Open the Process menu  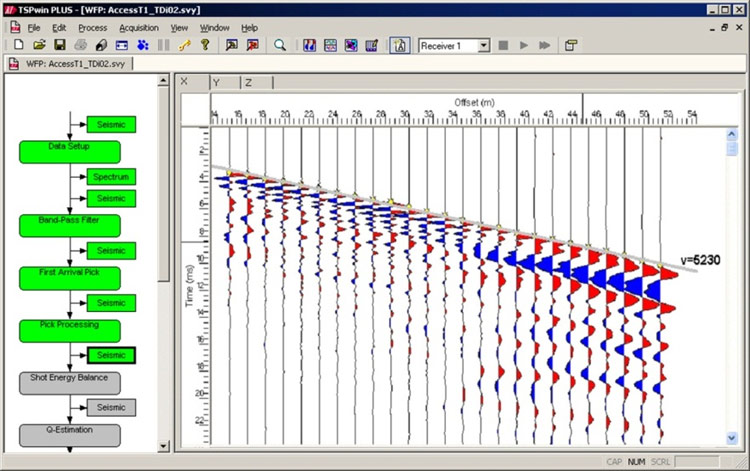[92, 28]
